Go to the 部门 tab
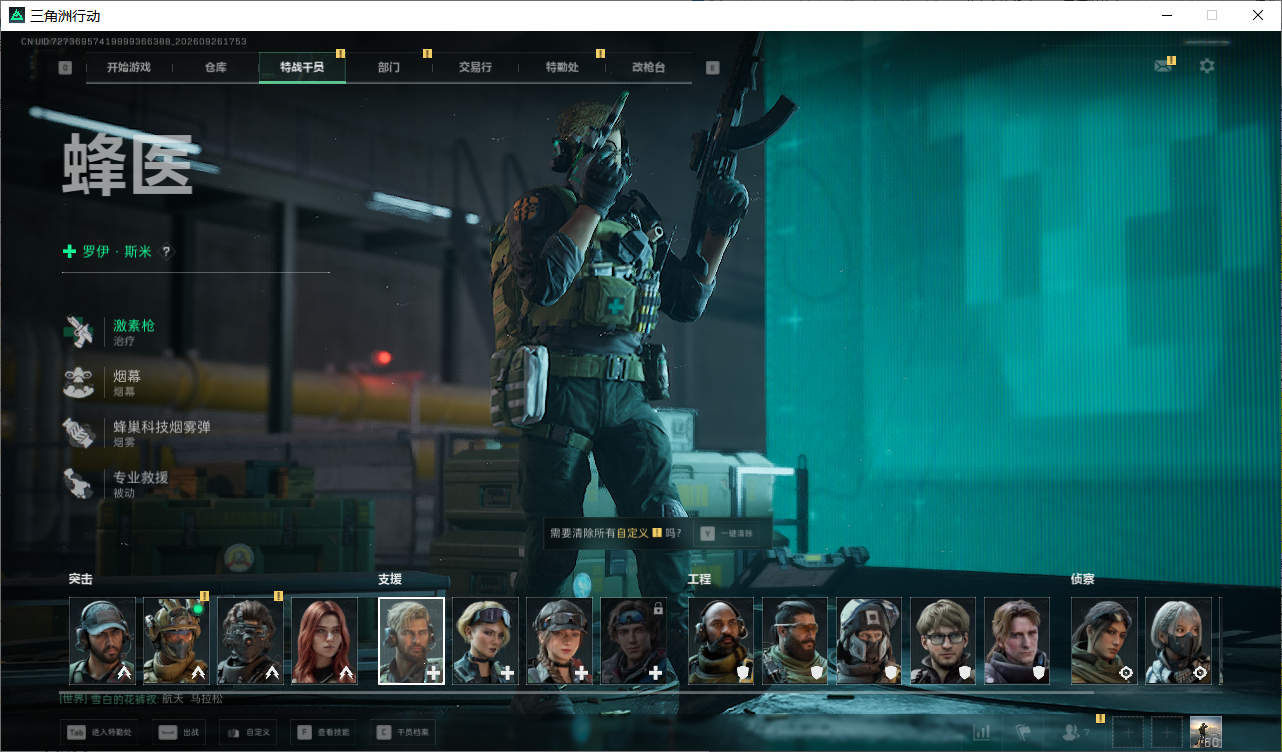This screenshot has height=752, width=1282. [x=389, y=67]
